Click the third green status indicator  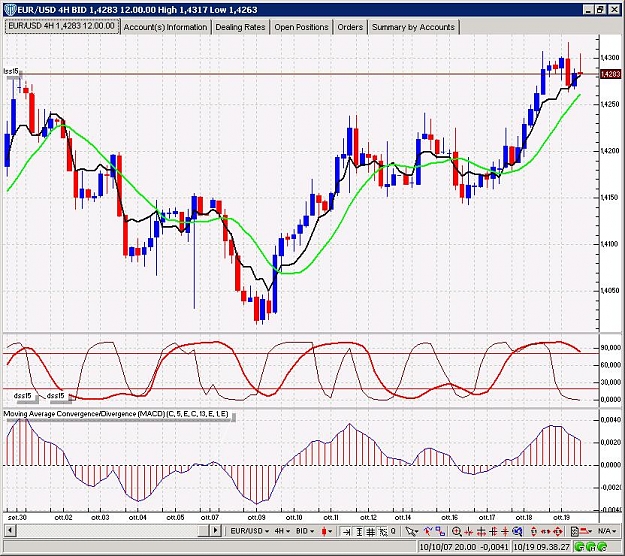pyautogui.click(x=602, y=547)
